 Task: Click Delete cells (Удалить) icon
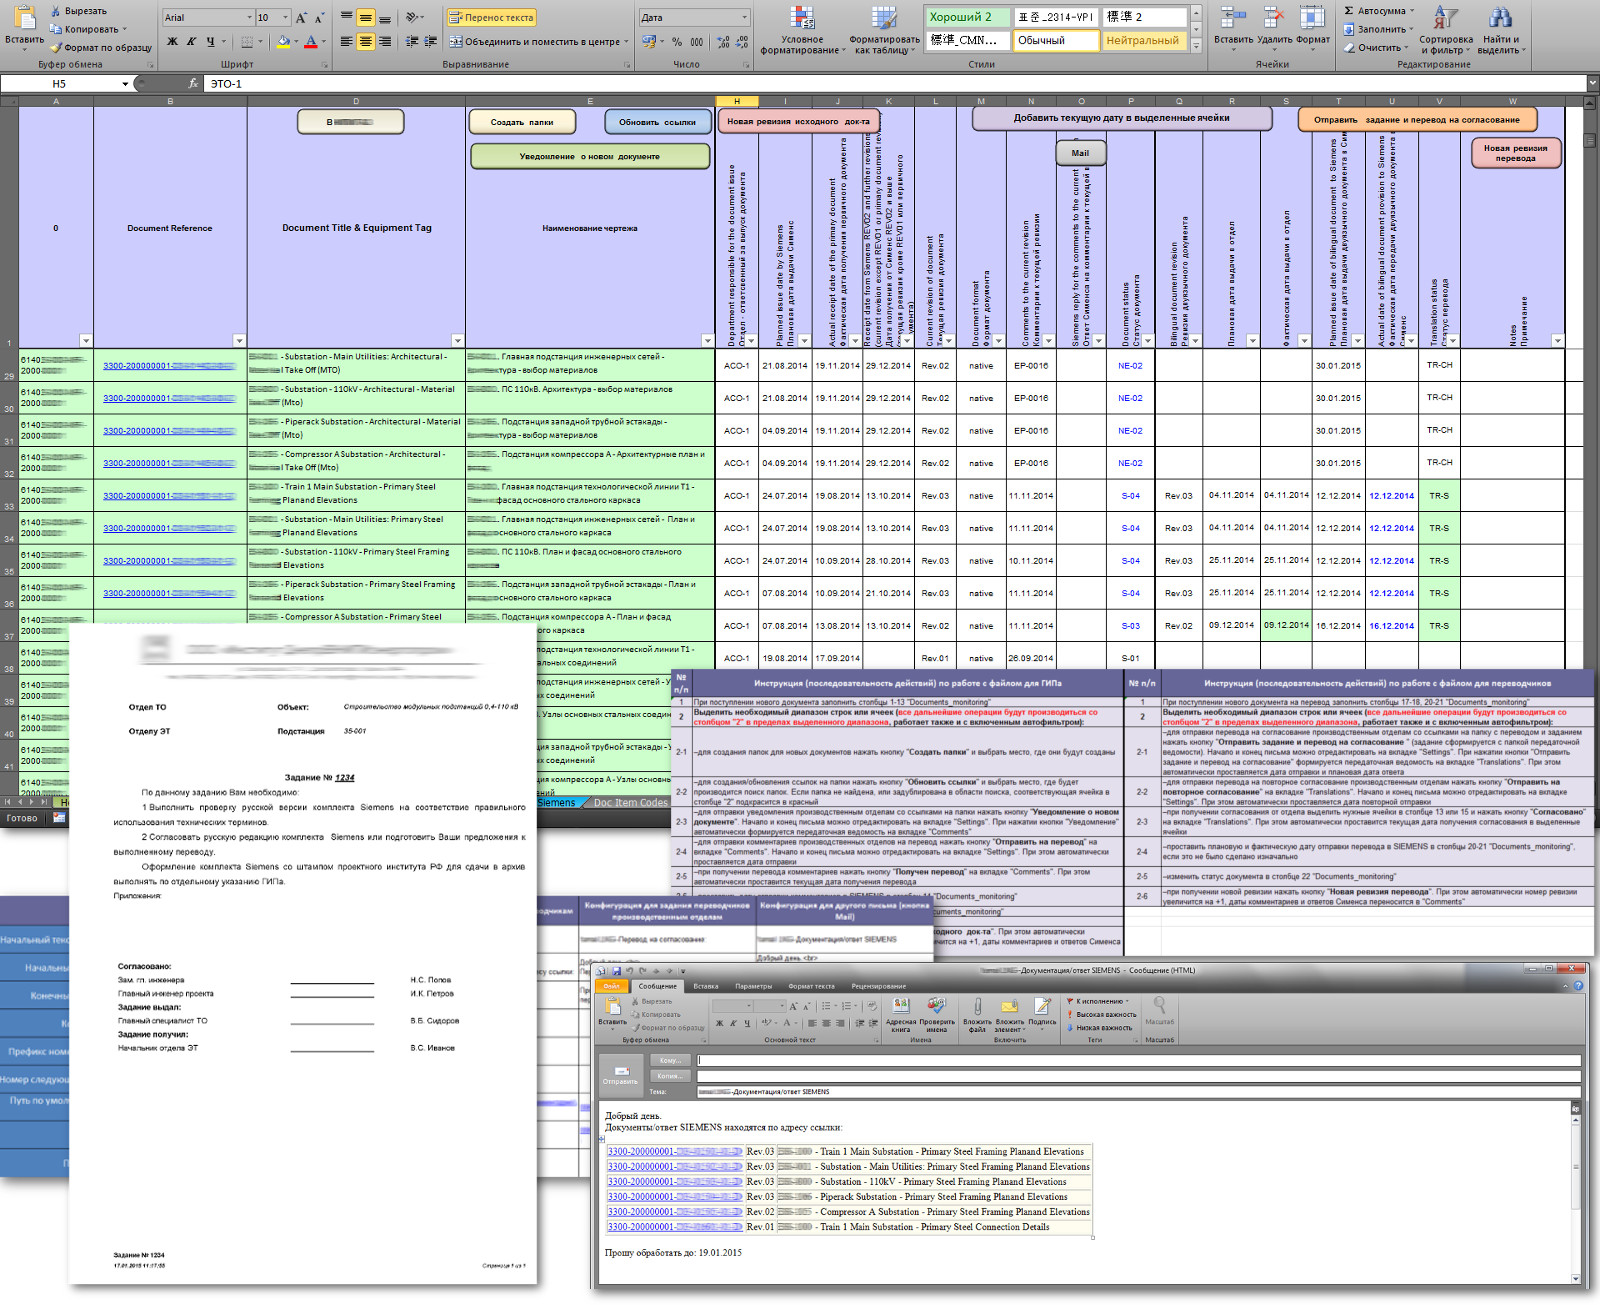pos(1274,26)
